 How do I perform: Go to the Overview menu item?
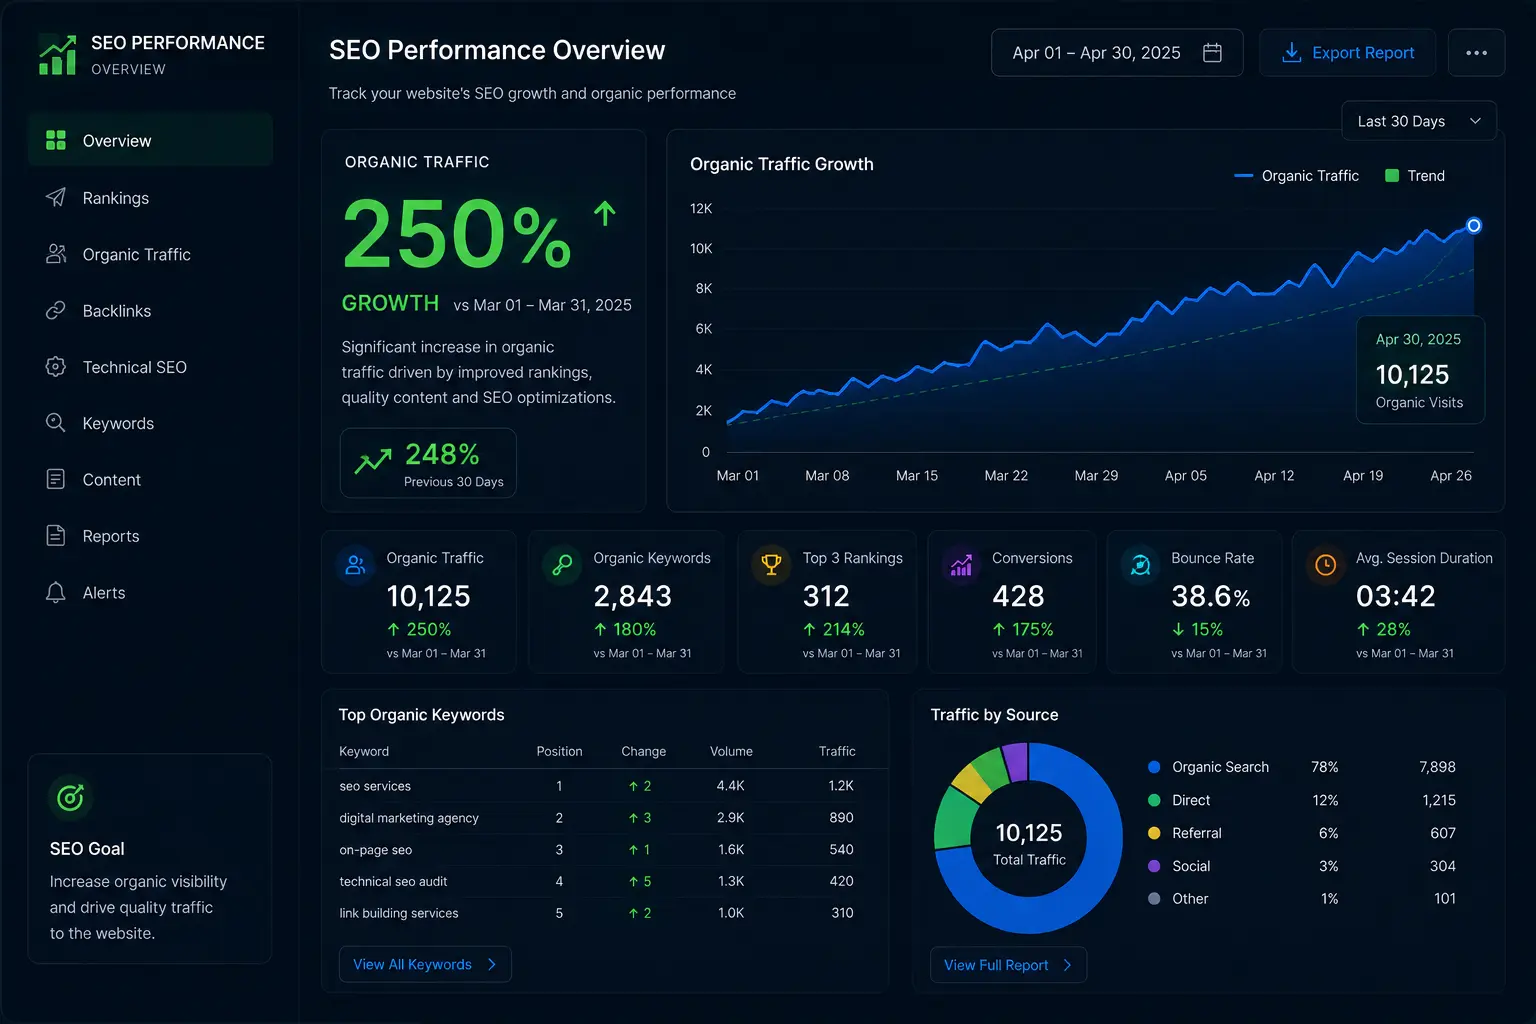150,140
